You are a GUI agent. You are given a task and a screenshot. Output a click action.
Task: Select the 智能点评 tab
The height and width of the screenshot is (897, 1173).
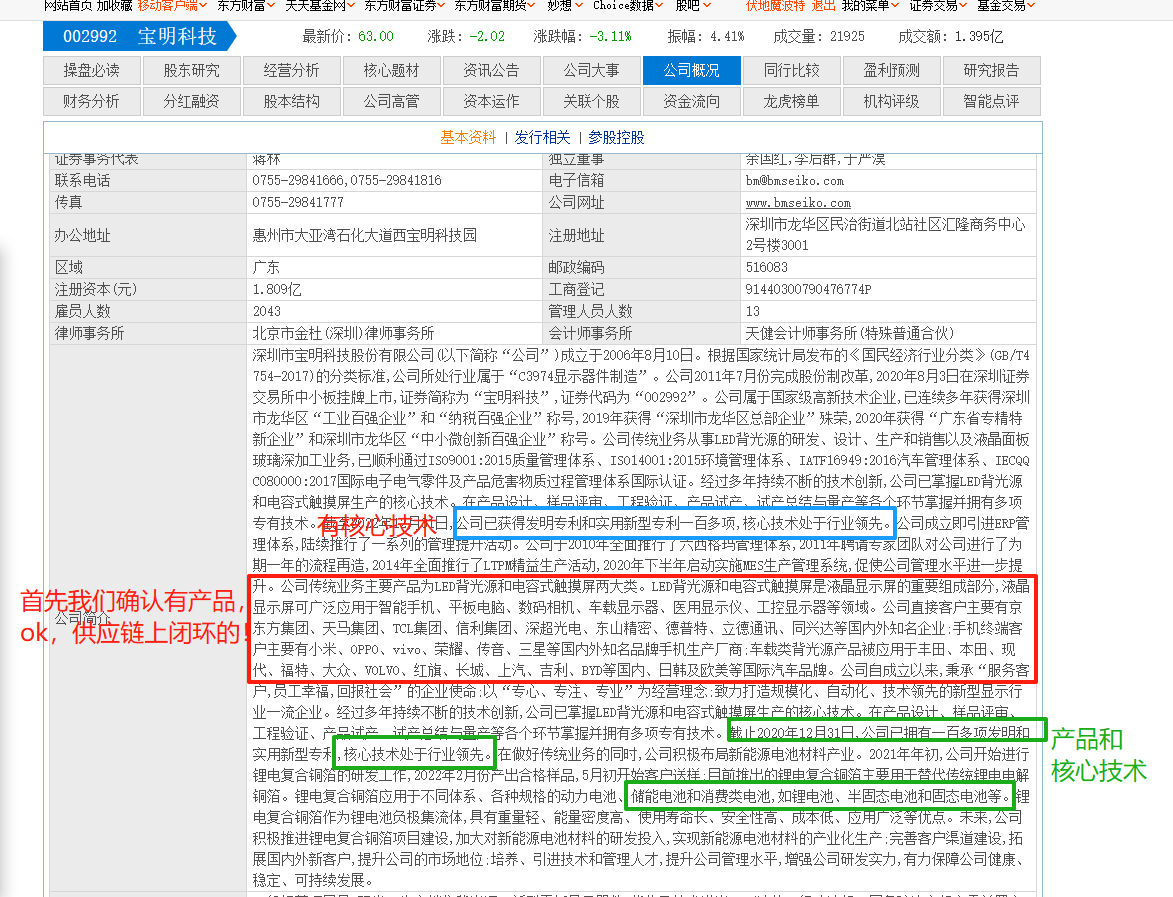coord(991,101)
